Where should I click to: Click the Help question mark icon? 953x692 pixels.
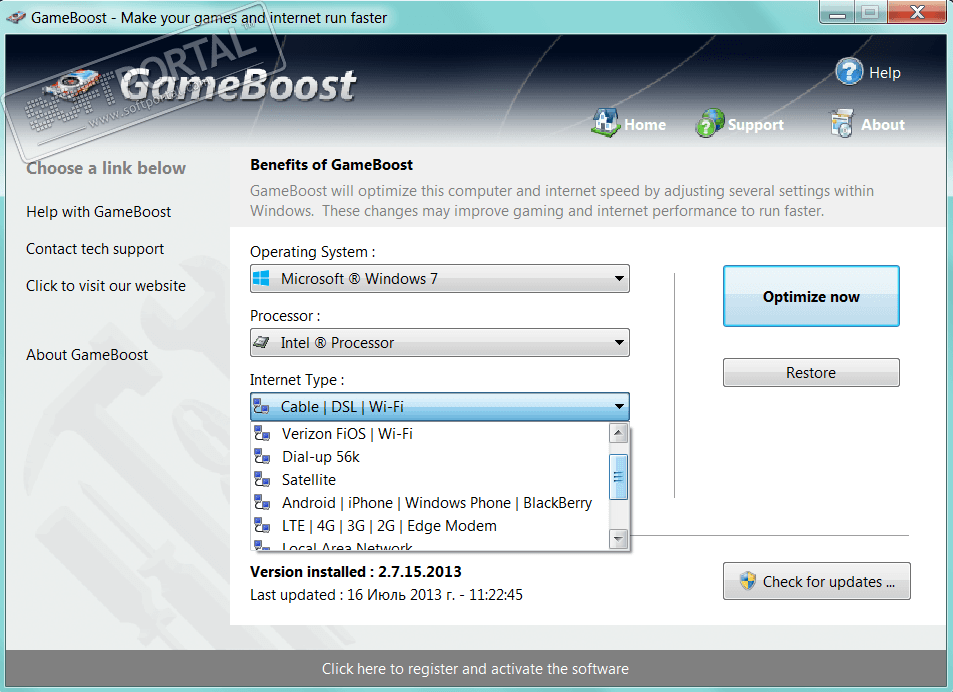(x=848, y=72)
